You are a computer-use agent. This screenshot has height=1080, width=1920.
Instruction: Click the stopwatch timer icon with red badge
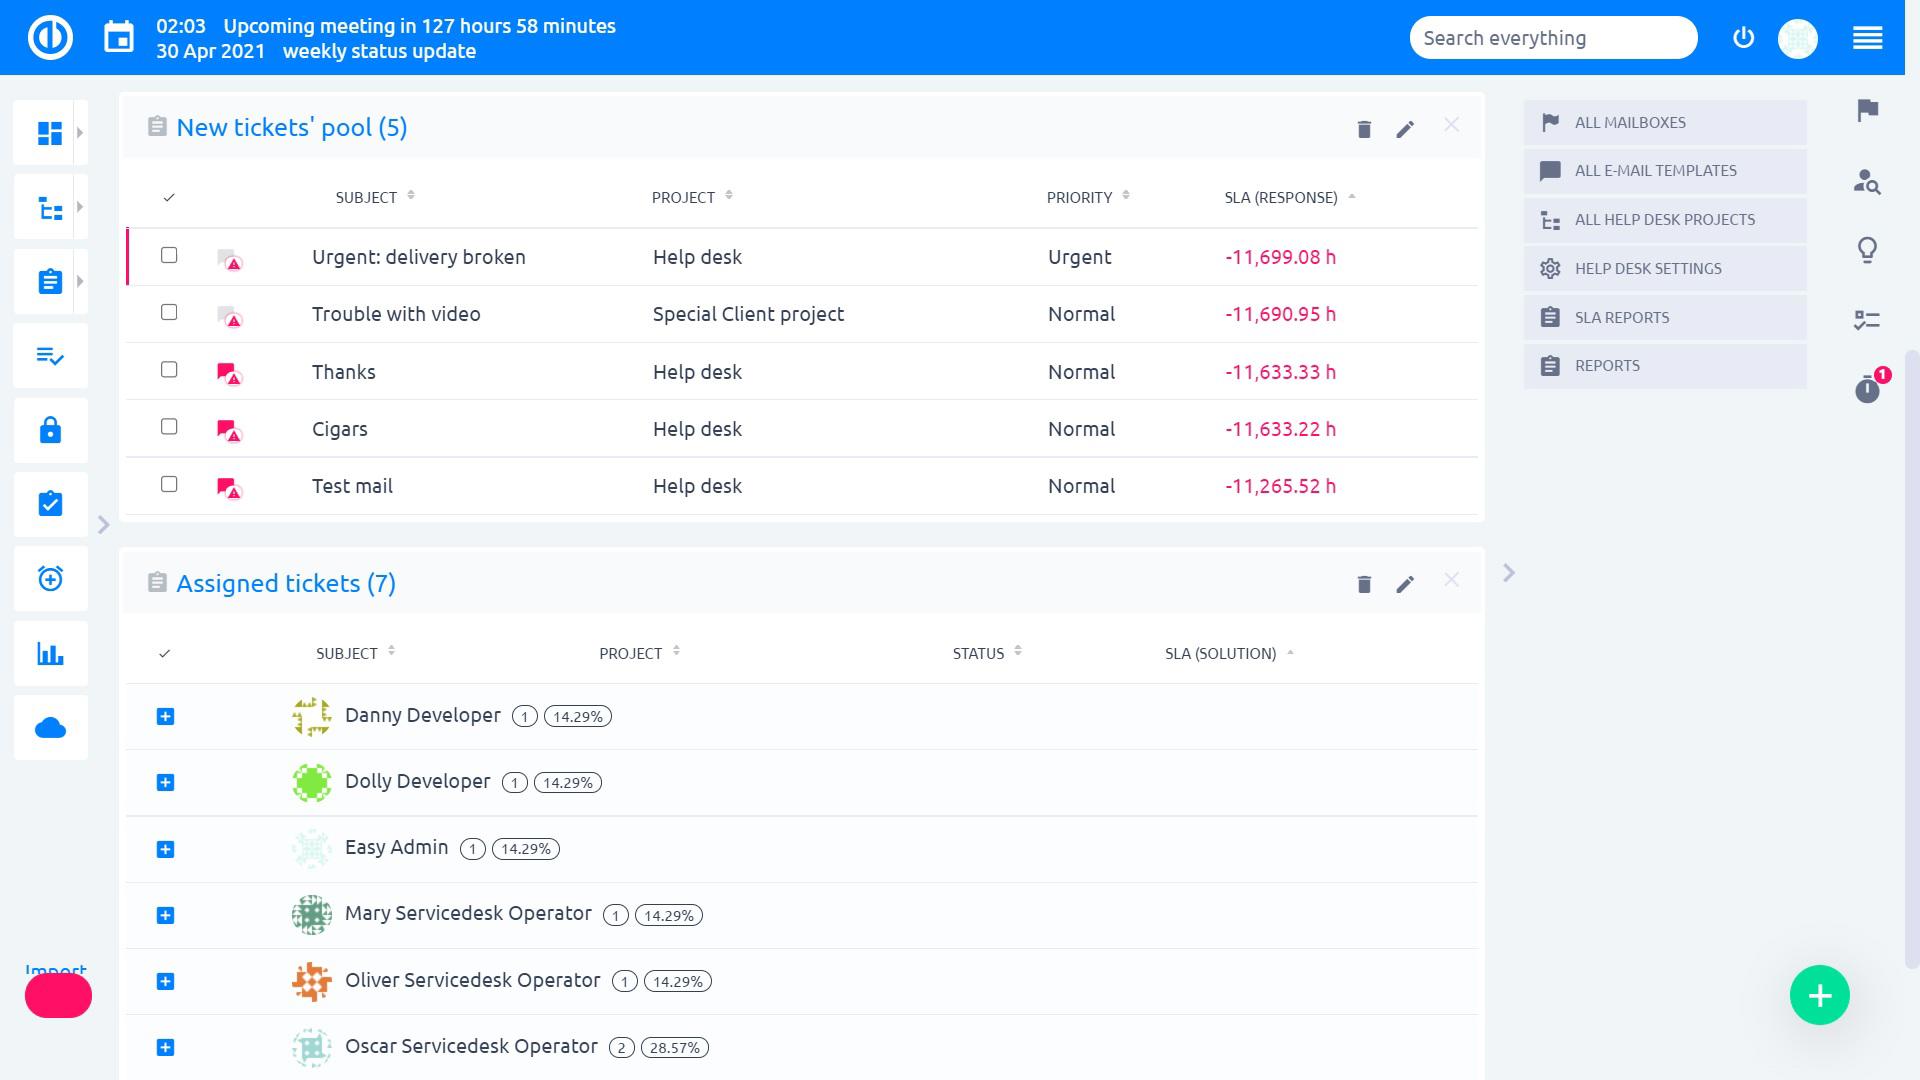(1866, 389)
